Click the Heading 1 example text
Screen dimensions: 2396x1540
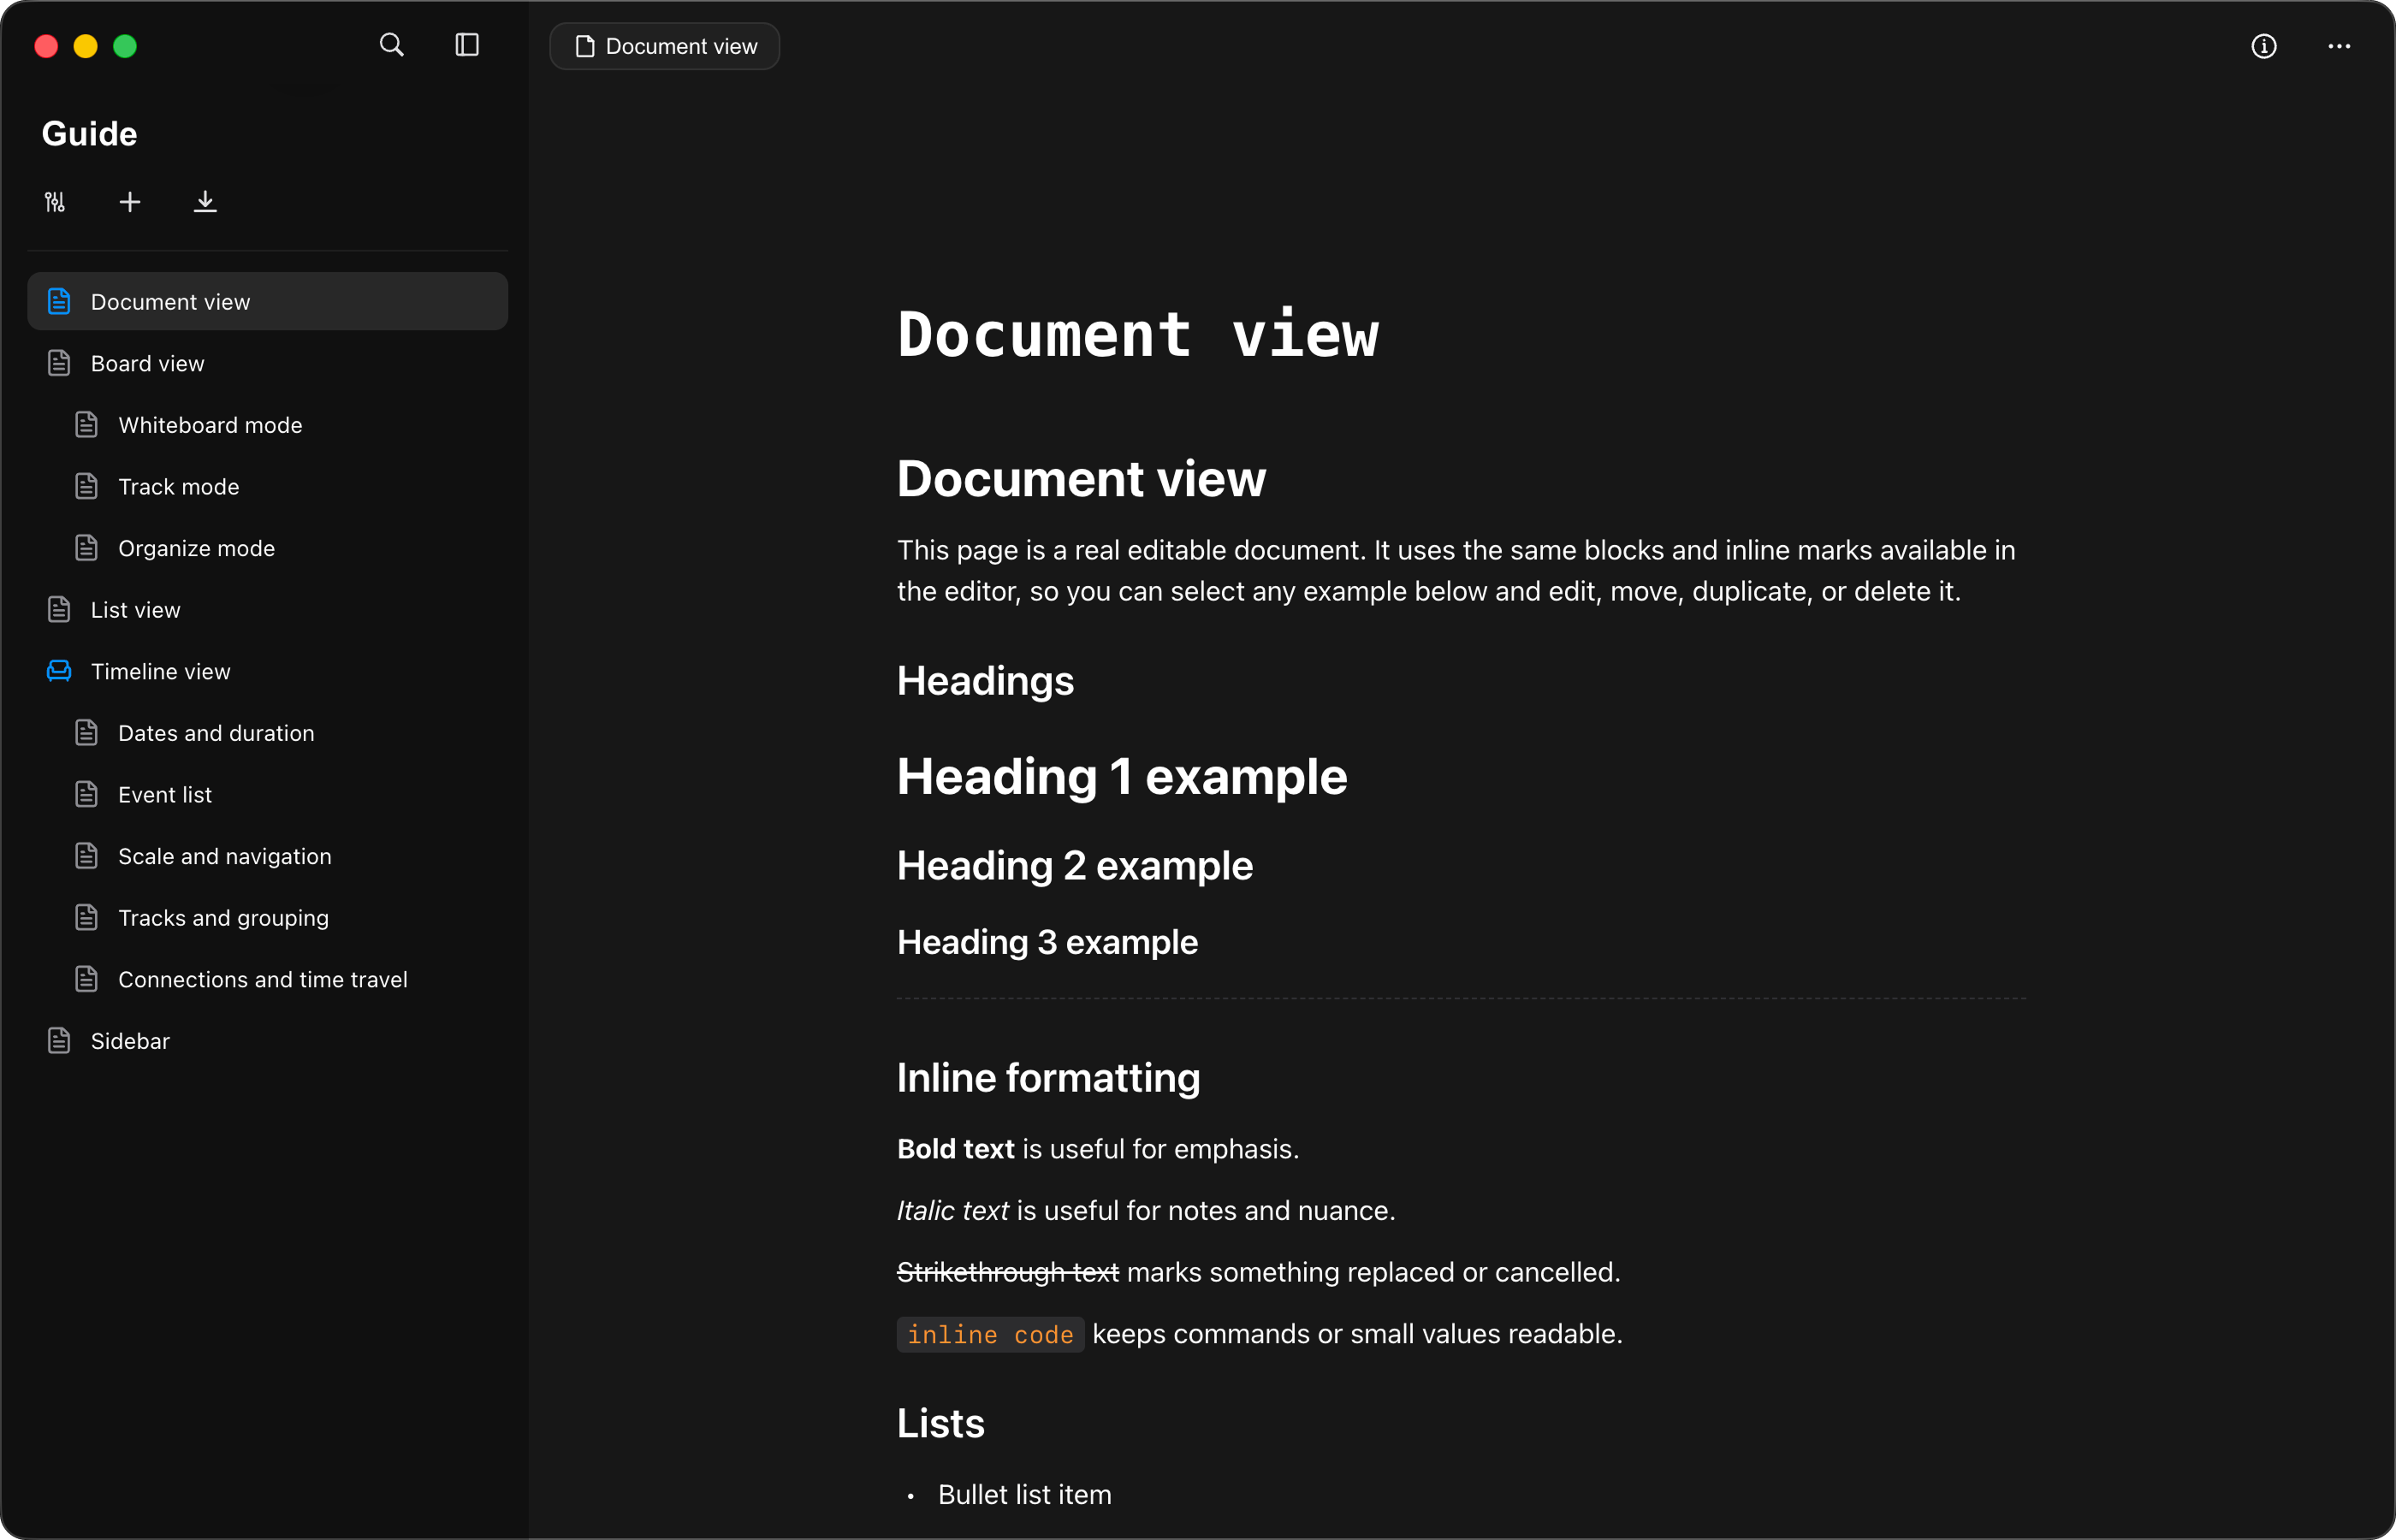point(1122,776)
